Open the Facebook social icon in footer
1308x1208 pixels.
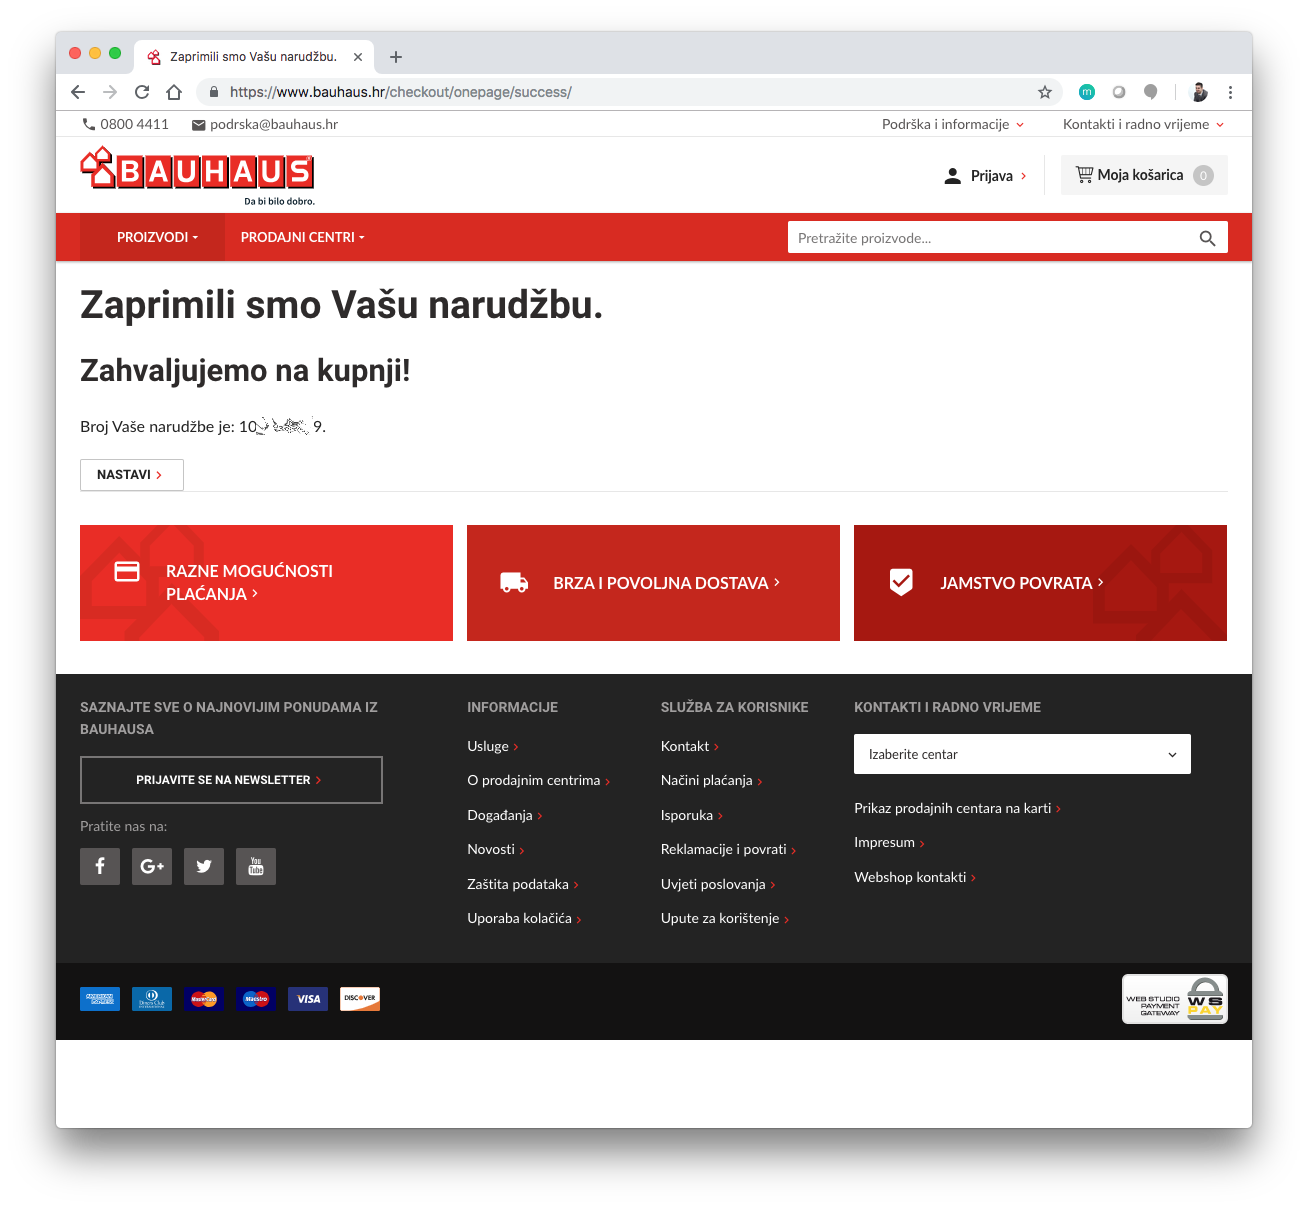[100, 866]
